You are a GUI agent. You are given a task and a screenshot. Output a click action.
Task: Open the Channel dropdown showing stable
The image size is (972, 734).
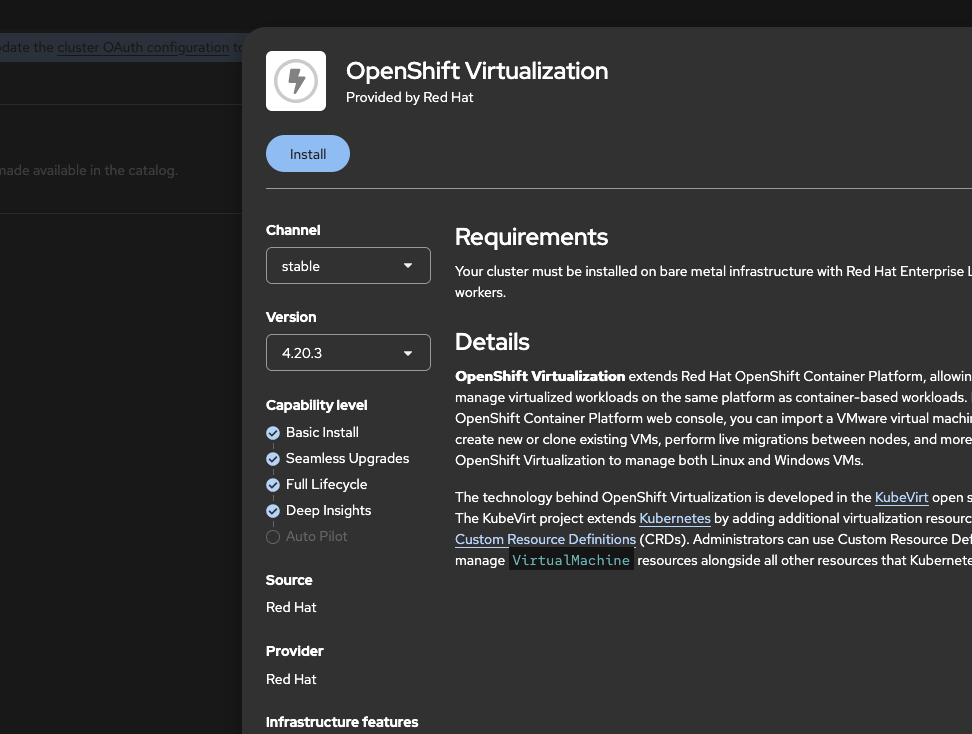[348, 265]
